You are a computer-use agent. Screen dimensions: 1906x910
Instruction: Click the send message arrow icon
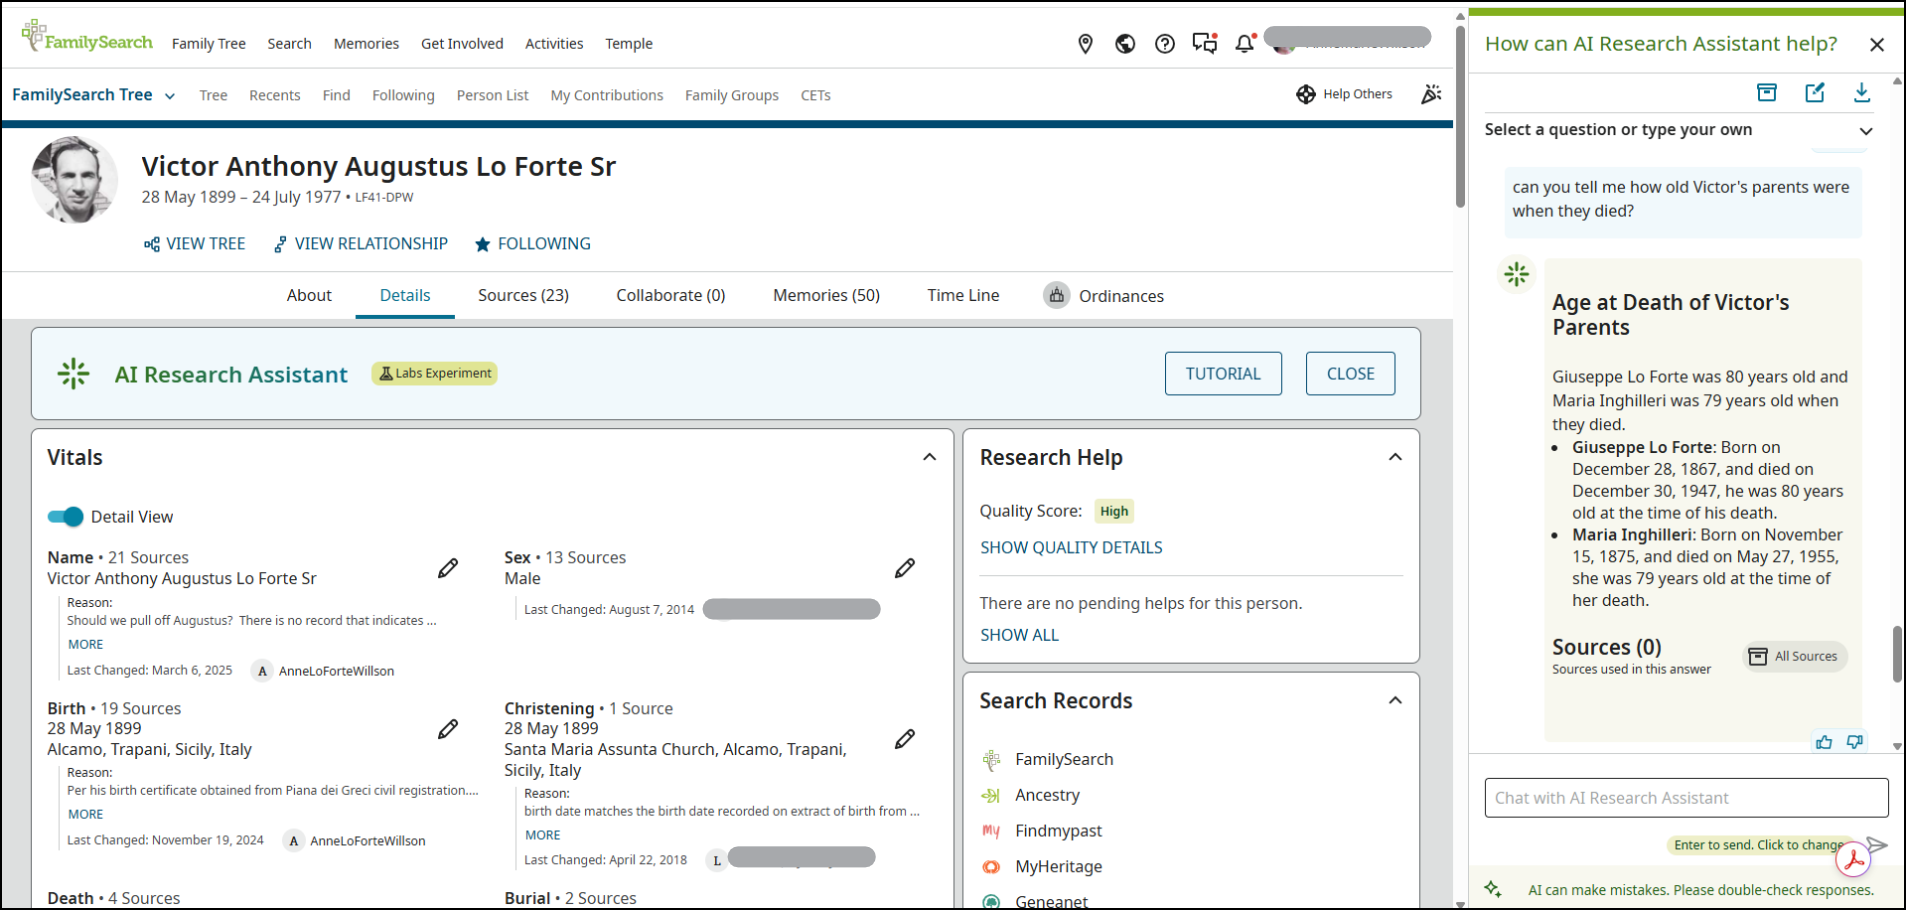point(1877,845)
